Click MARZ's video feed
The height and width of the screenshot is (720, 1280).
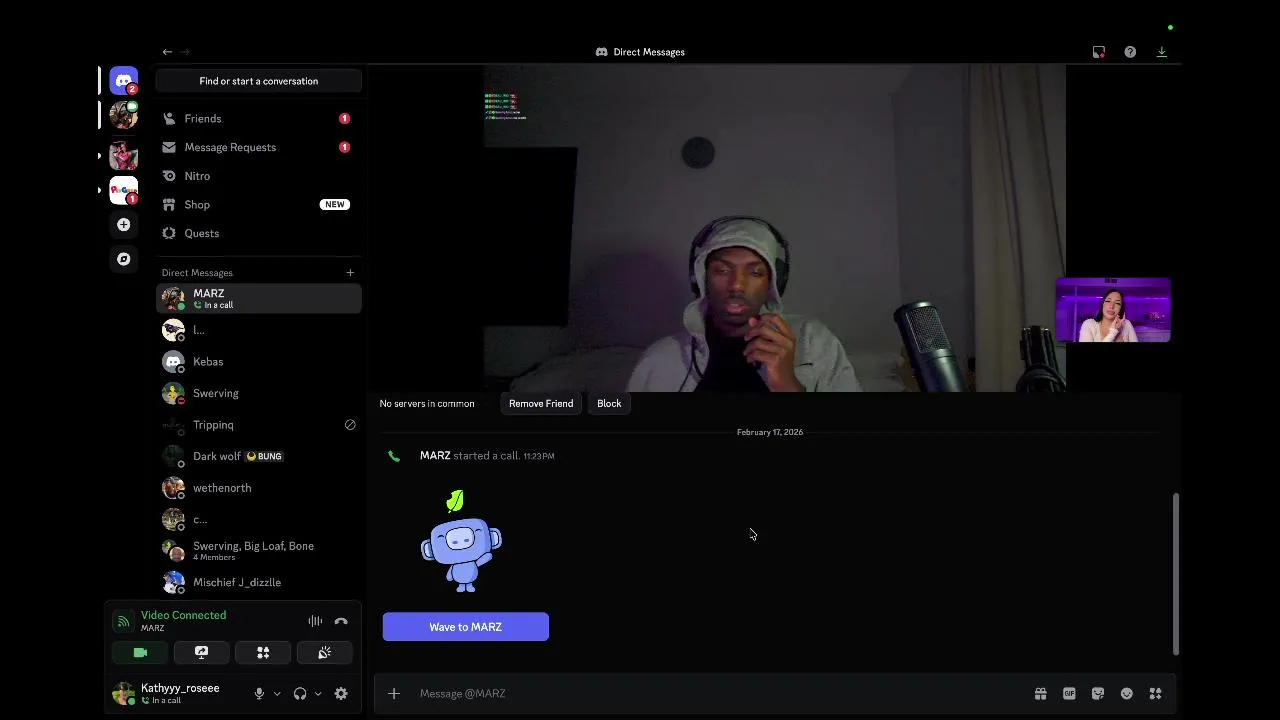click(775, 228)
